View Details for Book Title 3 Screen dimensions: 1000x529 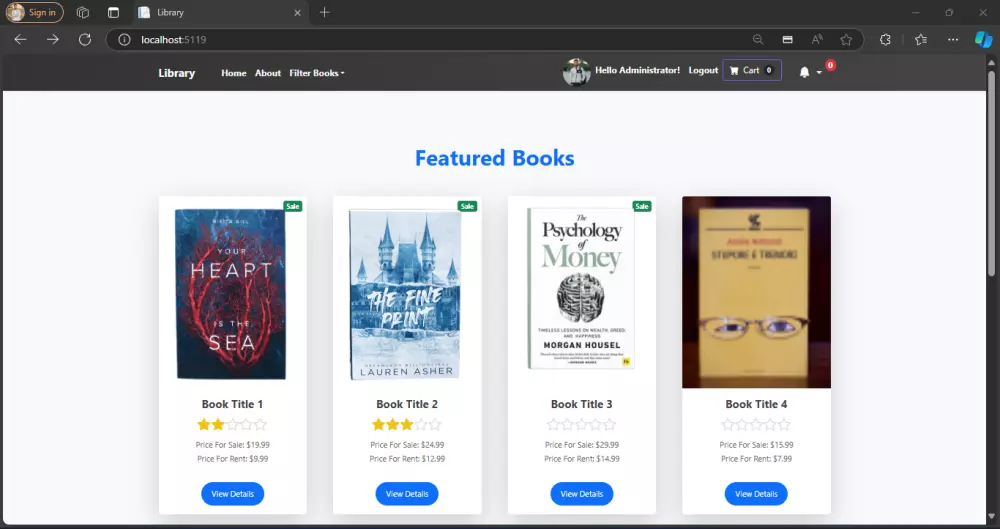[582, 494]
